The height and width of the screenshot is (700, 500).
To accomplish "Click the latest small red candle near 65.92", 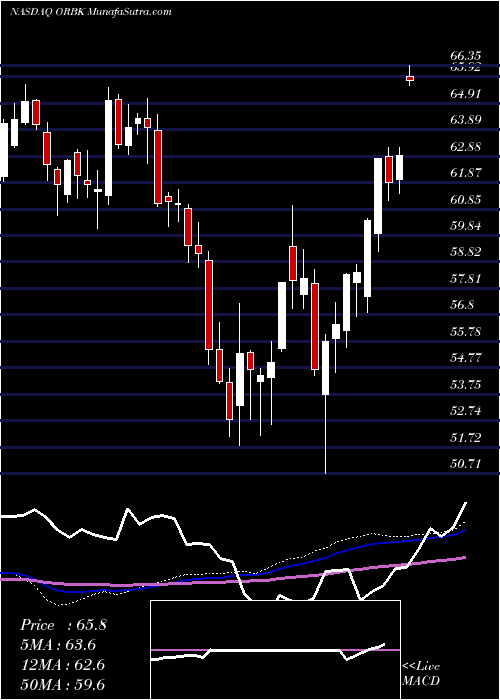I will [410, 79].
